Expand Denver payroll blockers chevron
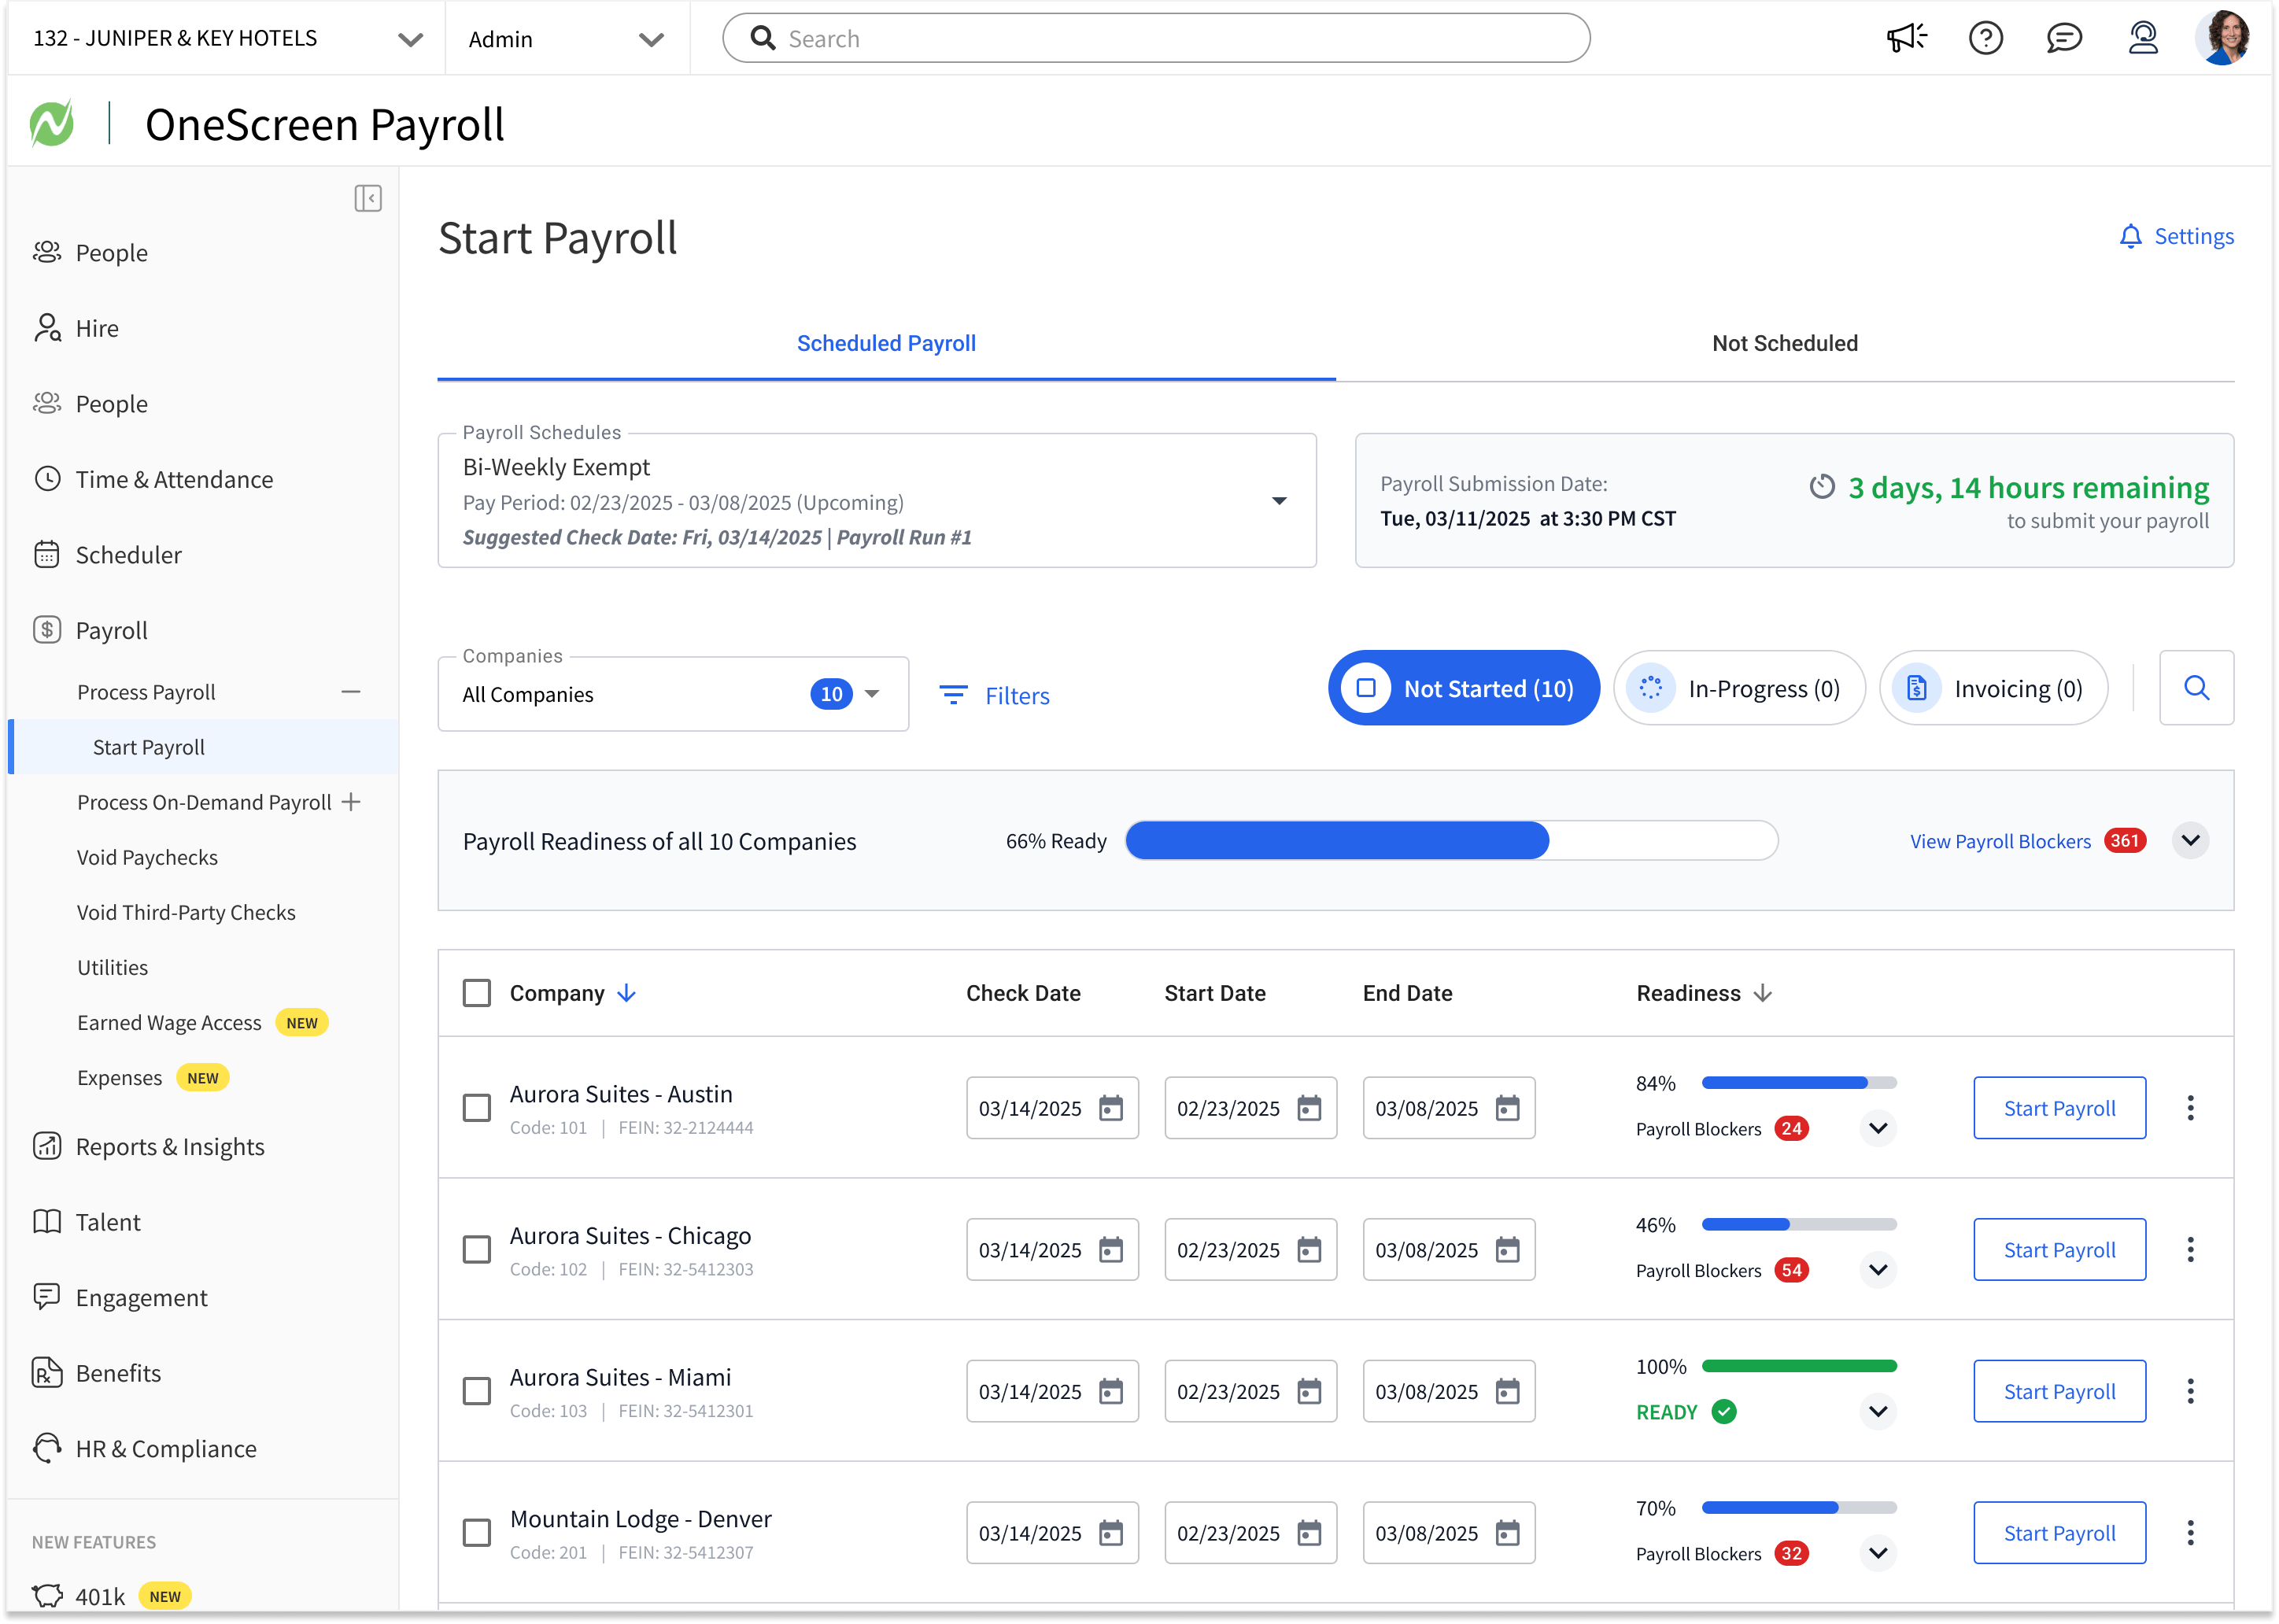 (x=1878, y=1553)
